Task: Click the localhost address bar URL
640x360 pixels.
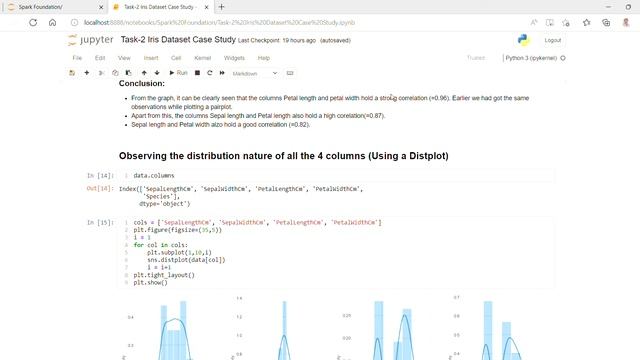Action: click(x=219, y=22)
